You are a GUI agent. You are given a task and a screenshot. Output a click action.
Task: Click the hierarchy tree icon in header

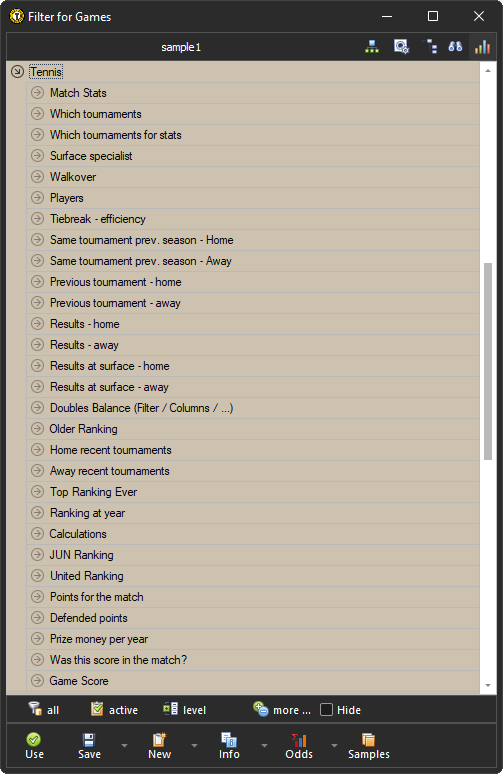(372, 47)
